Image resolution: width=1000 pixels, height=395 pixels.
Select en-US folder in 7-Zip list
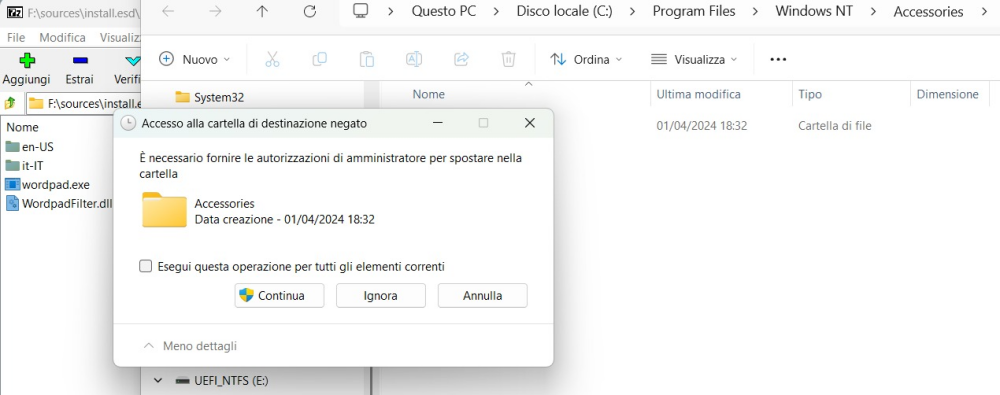38,147
